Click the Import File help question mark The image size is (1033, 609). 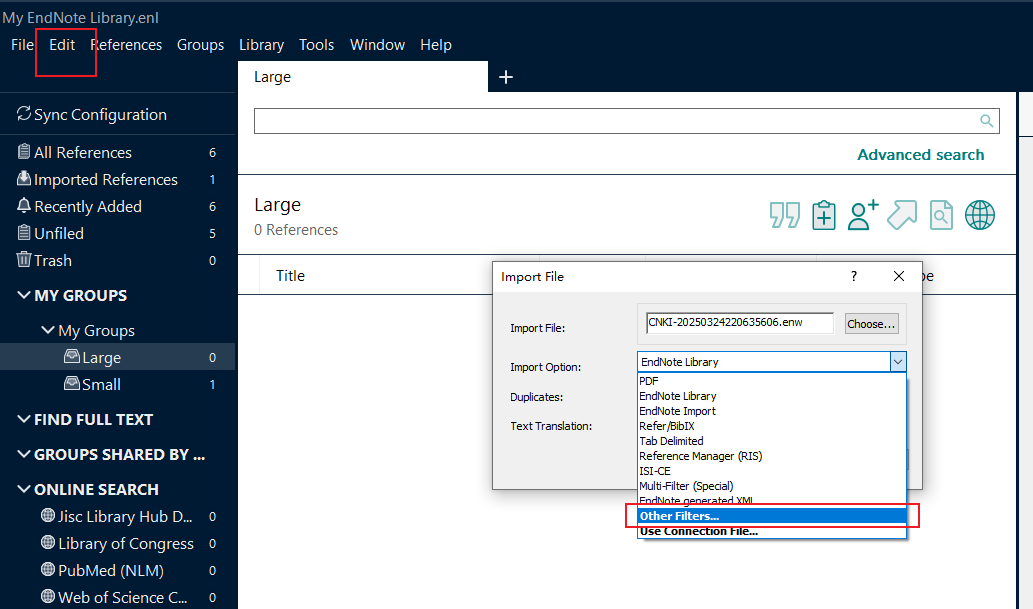point(854,276)
